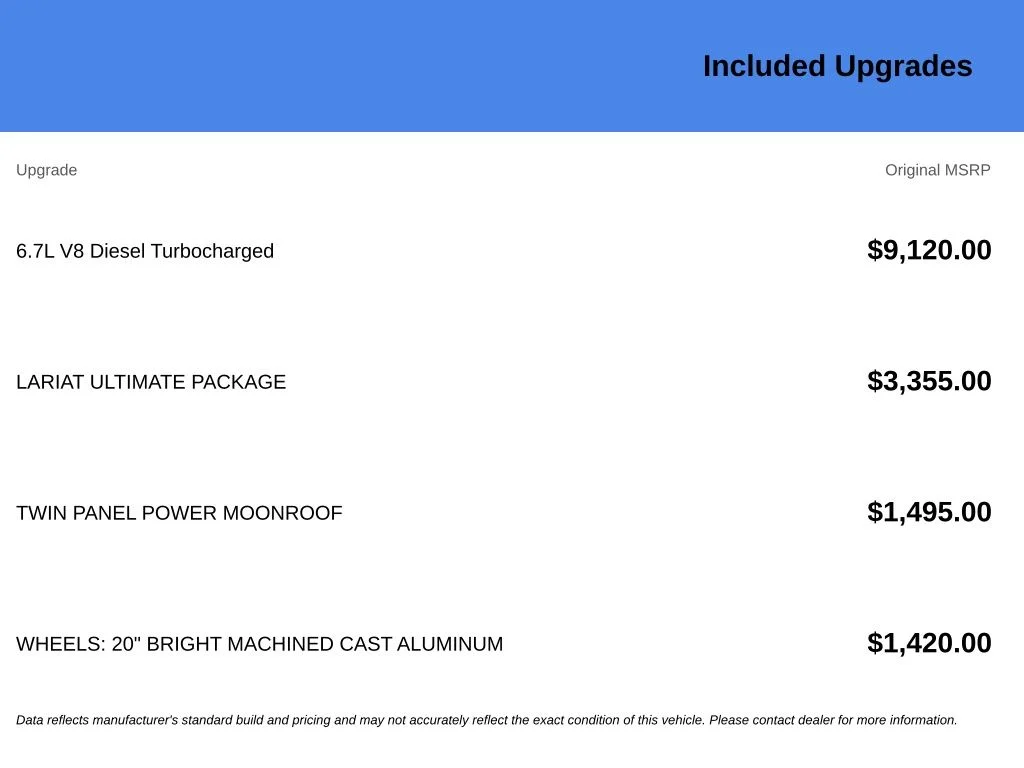This screenshot has width=1024, height=768.
Task: Click the Included Upgrades heading
Action: pos(837,67)
